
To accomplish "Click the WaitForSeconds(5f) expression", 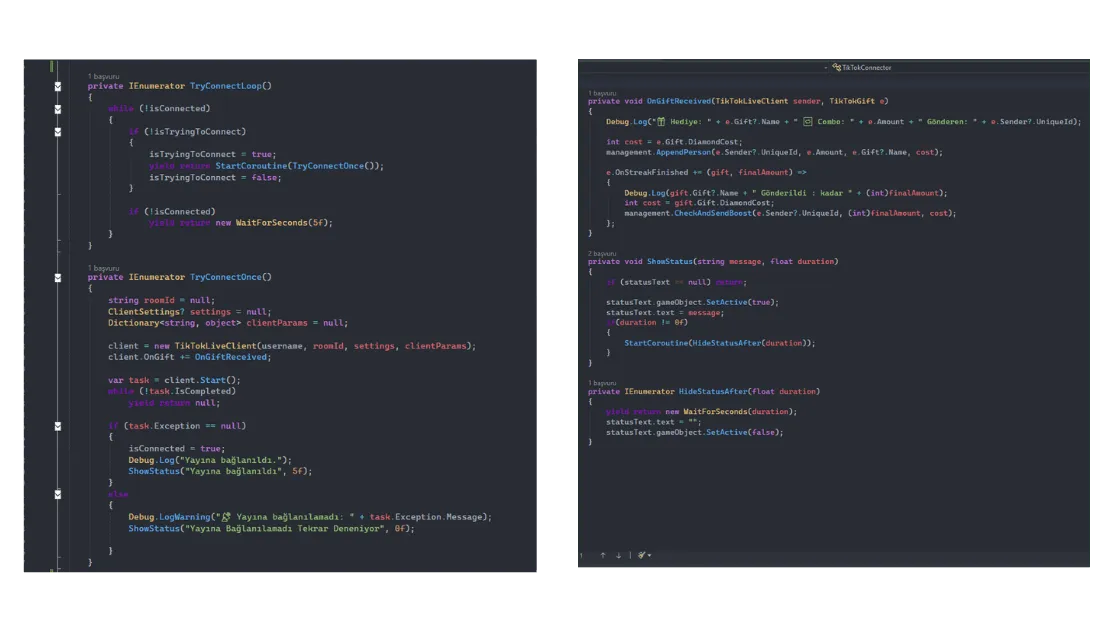I will 284,223.
